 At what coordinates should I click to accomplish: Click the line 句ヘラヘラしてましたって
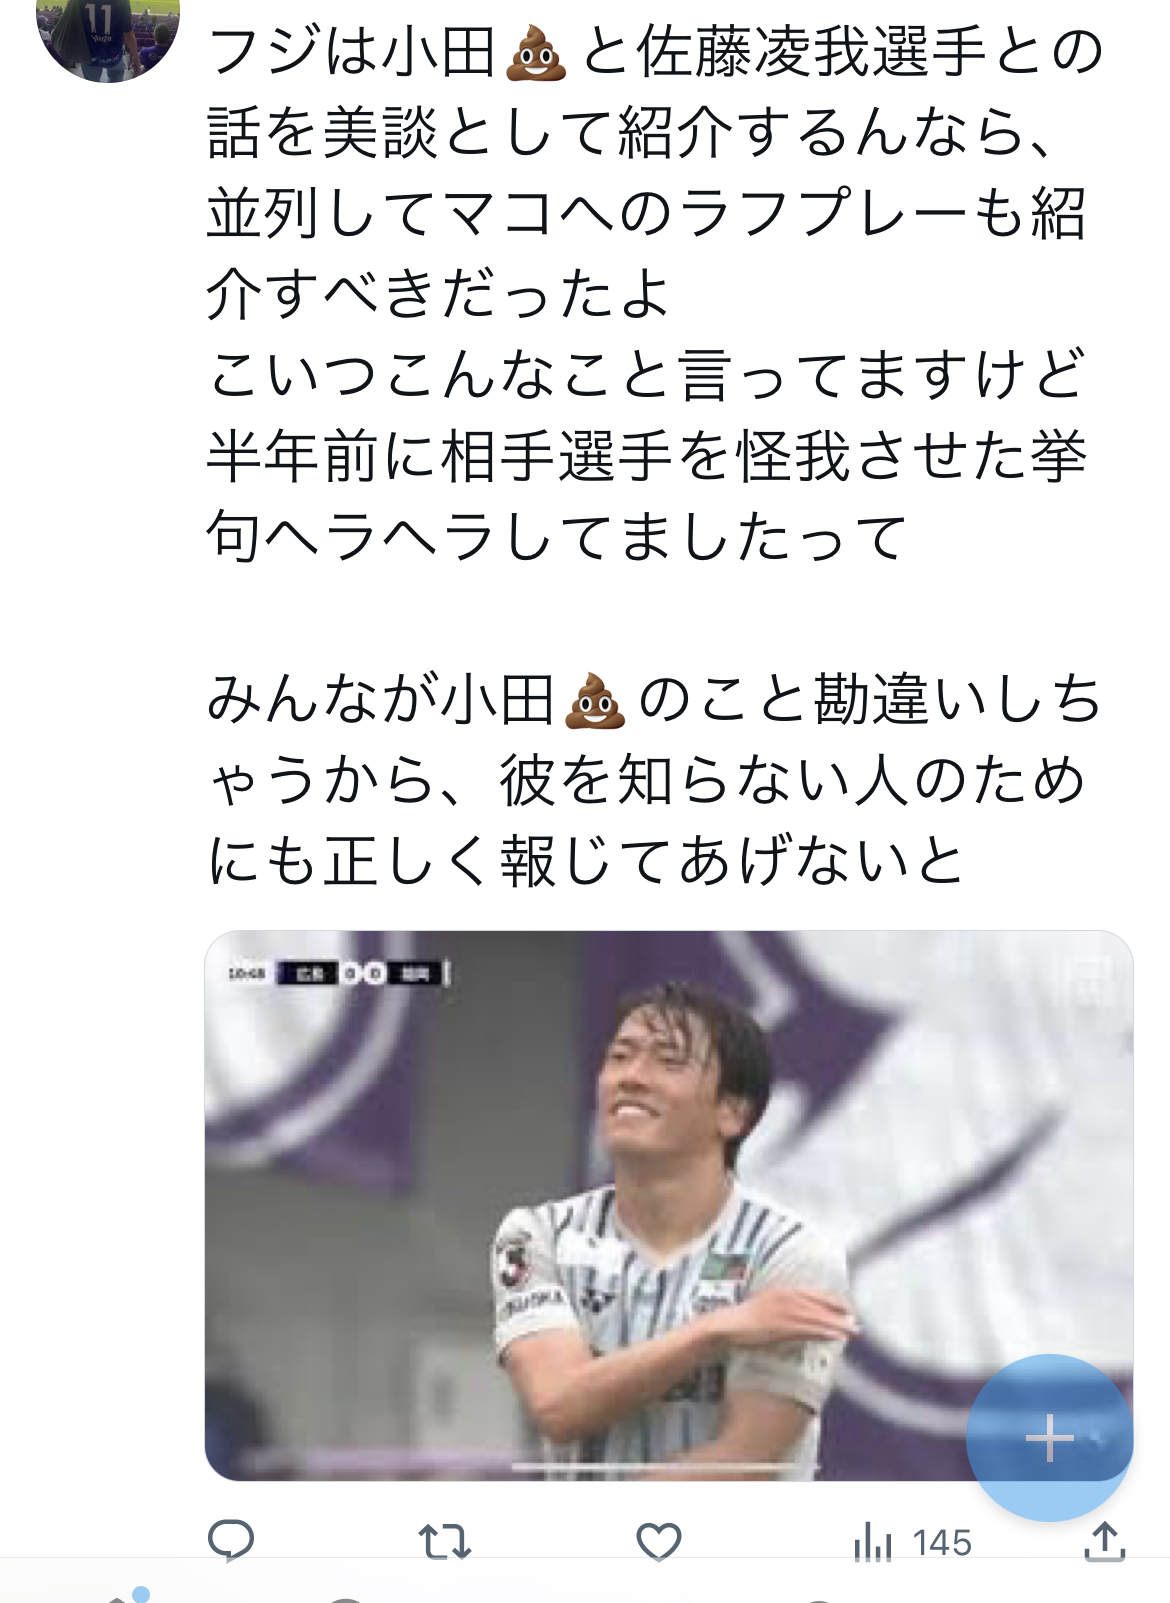coord(557,538)
